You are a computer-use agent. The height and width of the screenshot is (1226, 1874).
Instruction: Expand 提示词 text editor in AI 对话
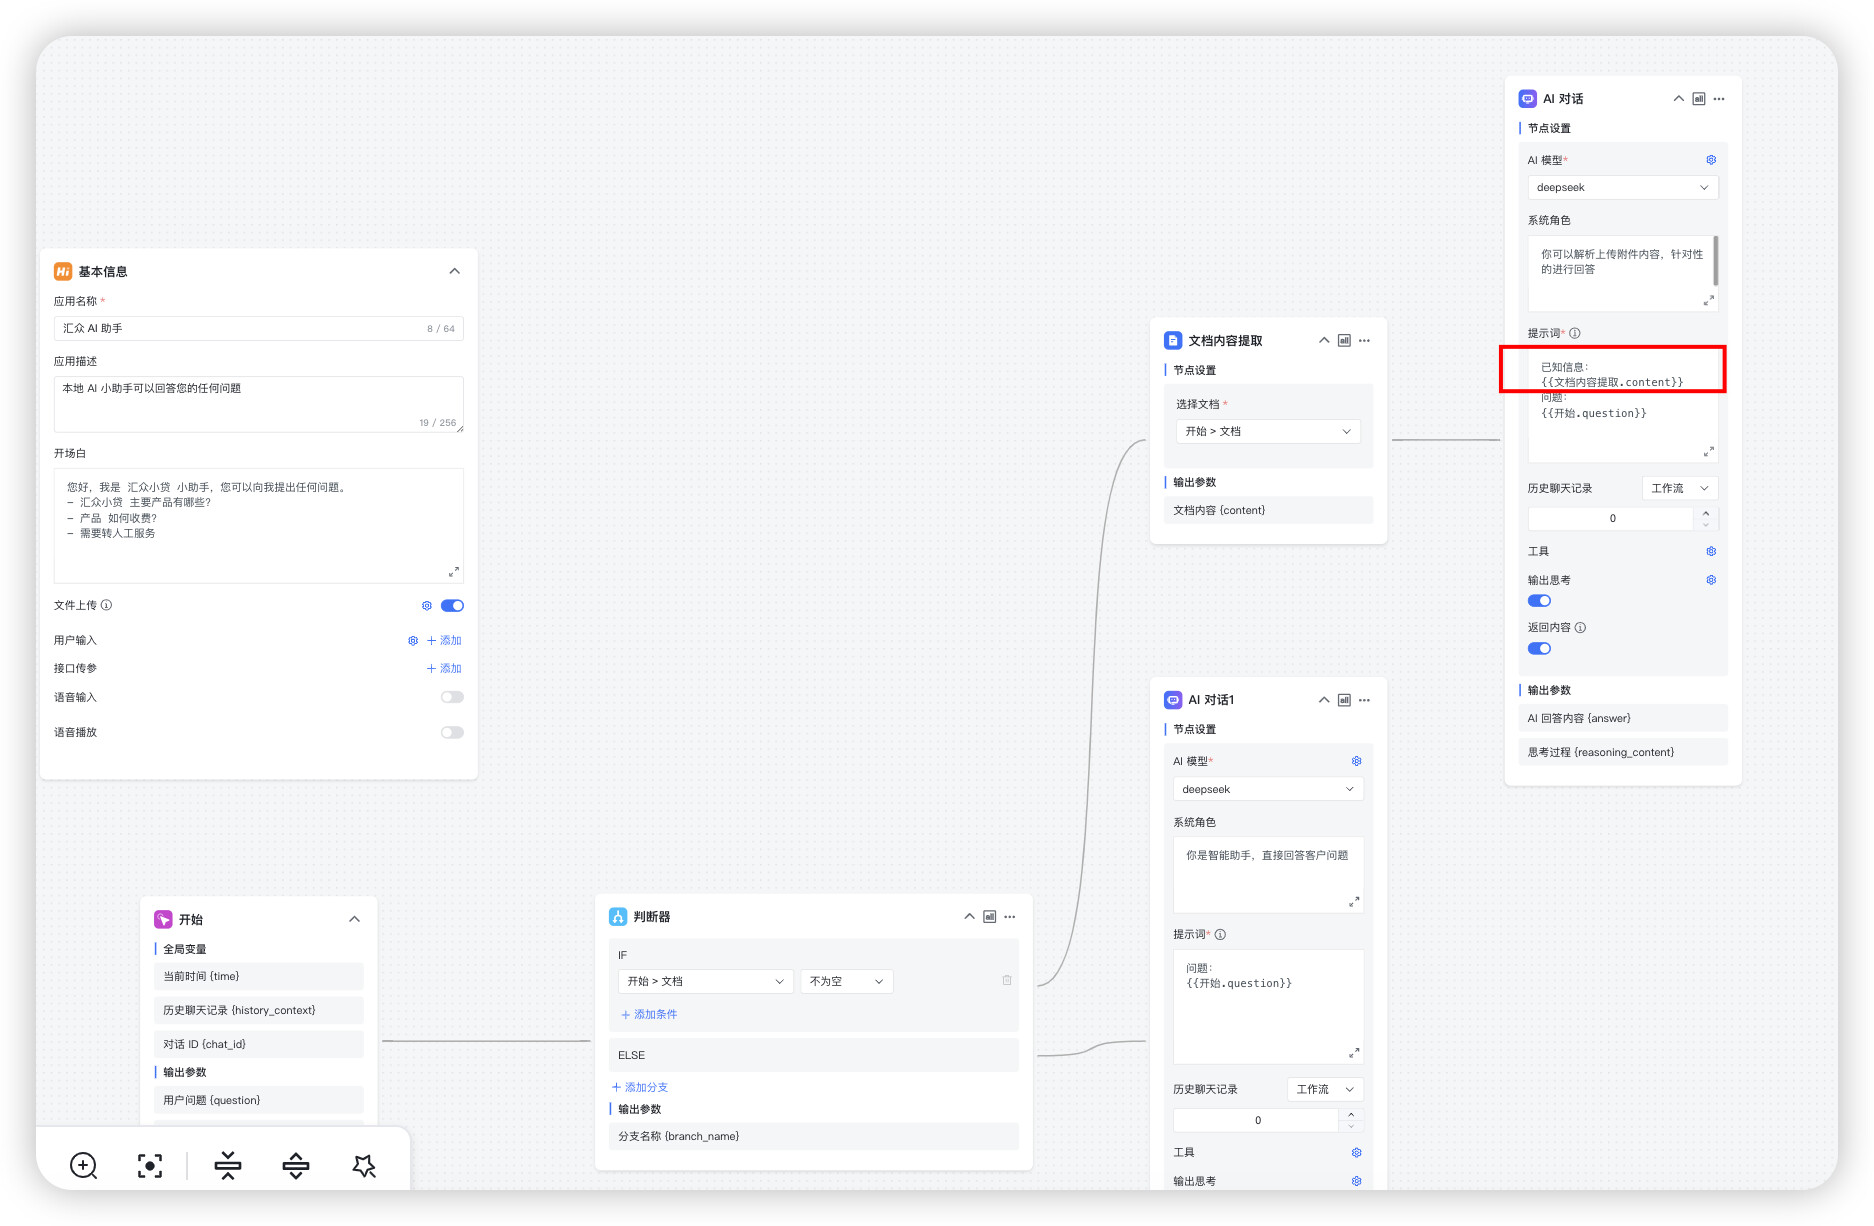(1709, 451)
